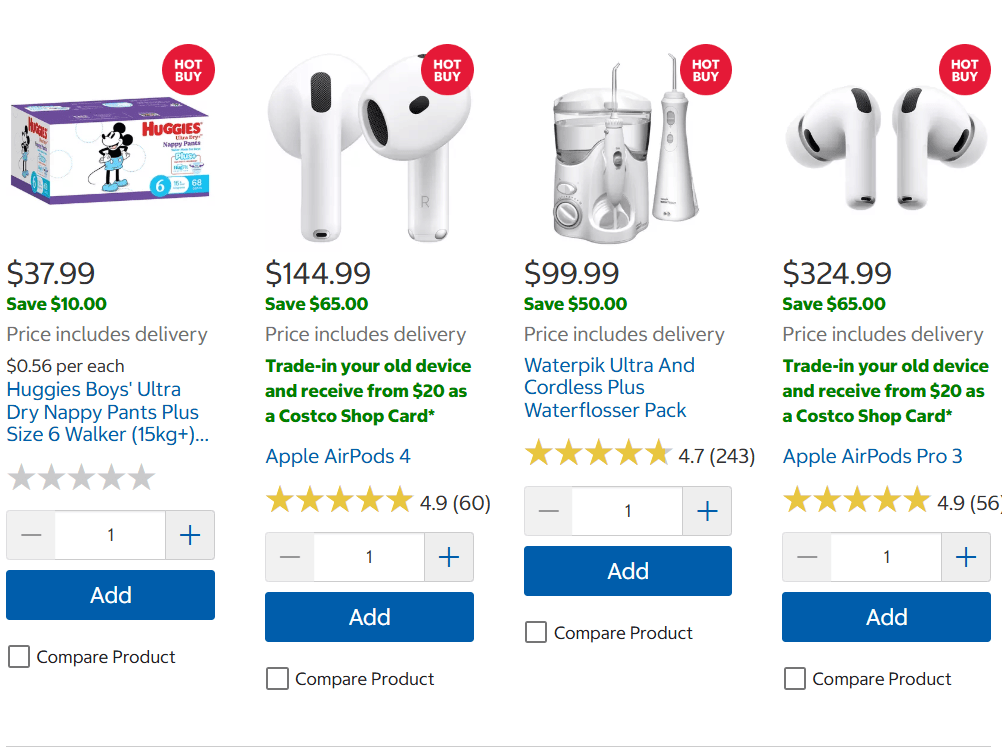Decrease quantity for Huggies Nappy Pants
1002x754 pixels.
click(31, 535)
